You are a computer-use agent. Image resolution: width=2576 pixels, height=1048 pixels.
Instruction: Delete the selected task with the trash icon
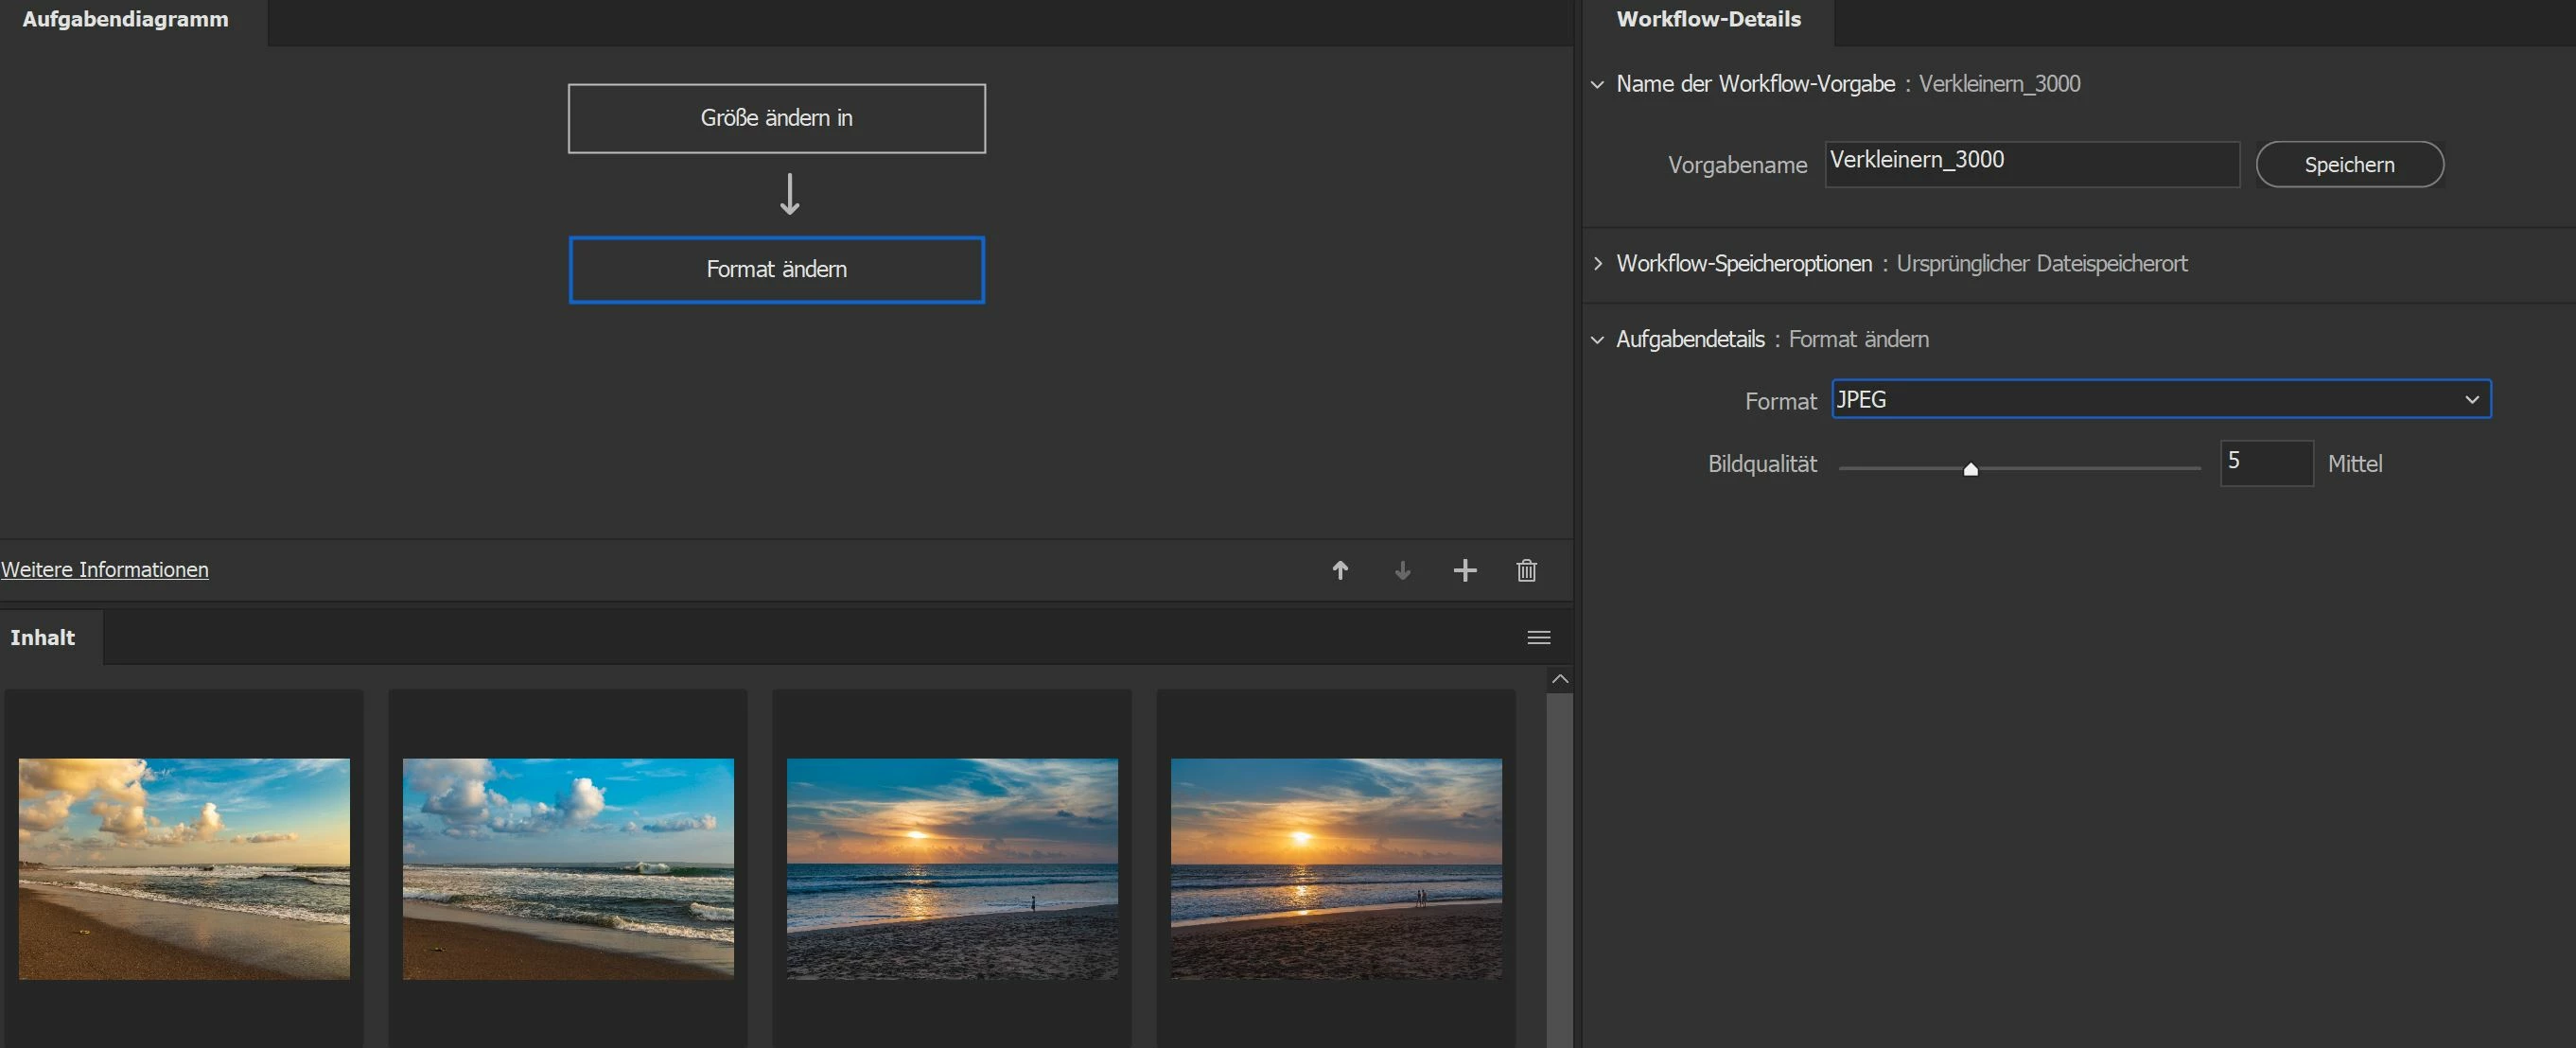(x=1526, y=570)
